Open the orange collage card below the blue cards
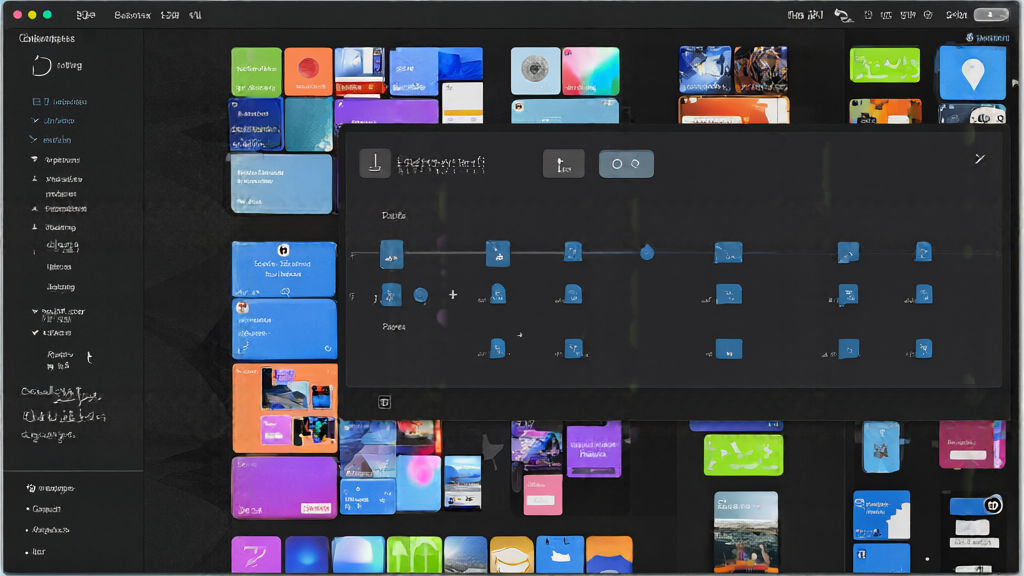 (285, 409)
